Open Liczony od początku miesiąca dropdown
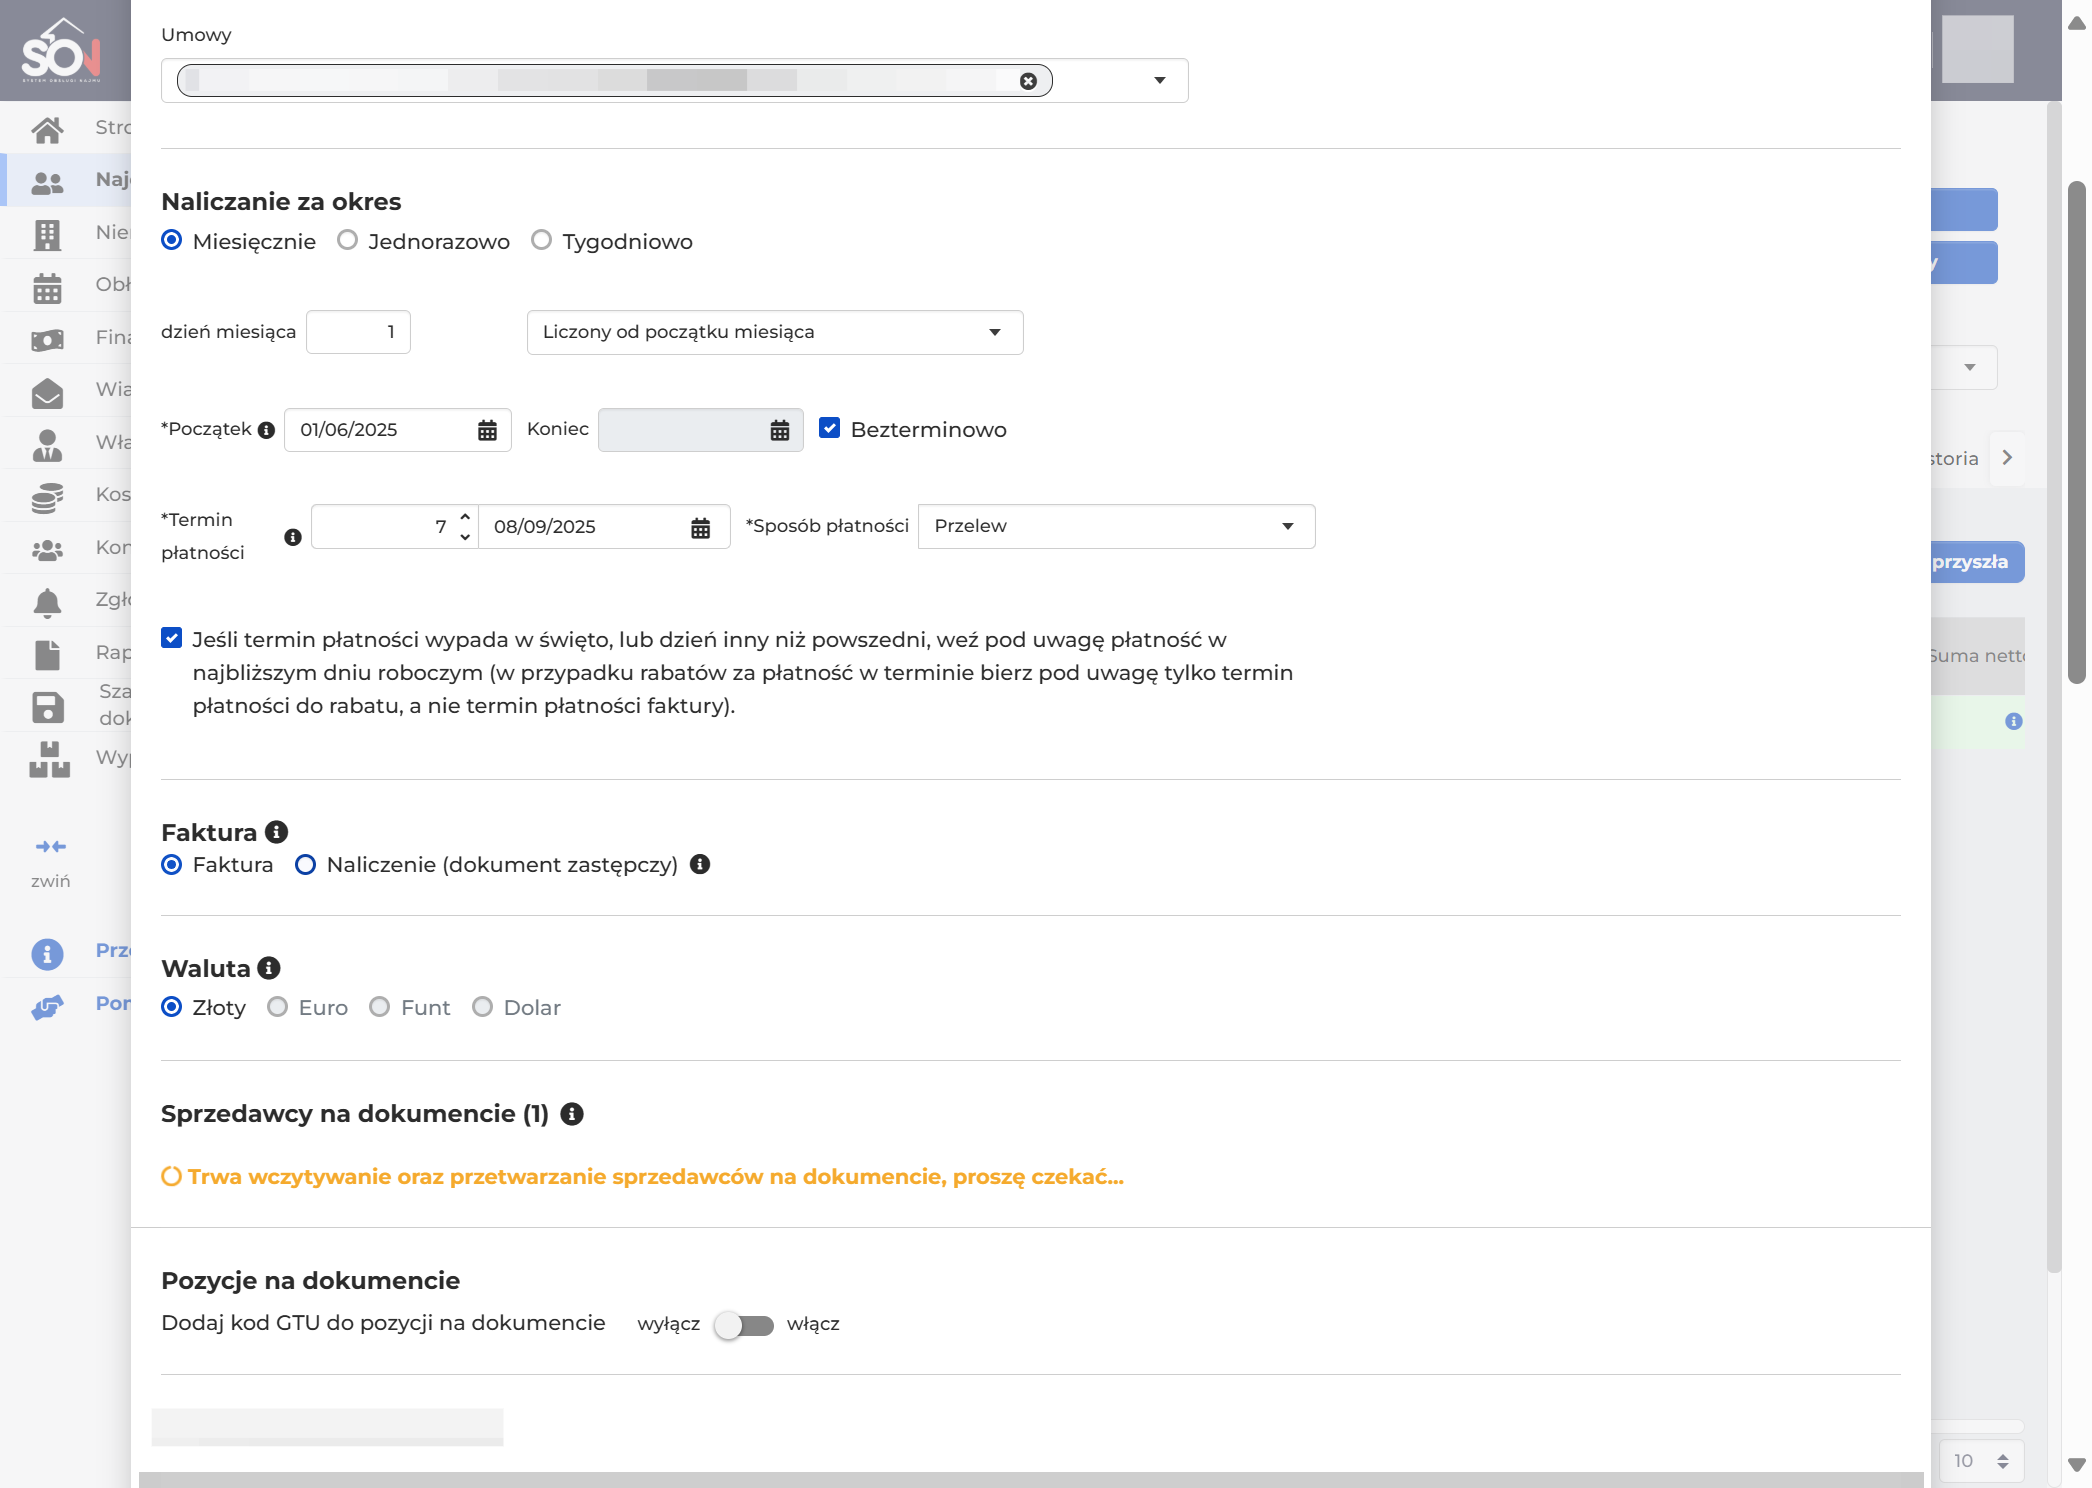The image size is (2092, 1488). tap(775, 332)
